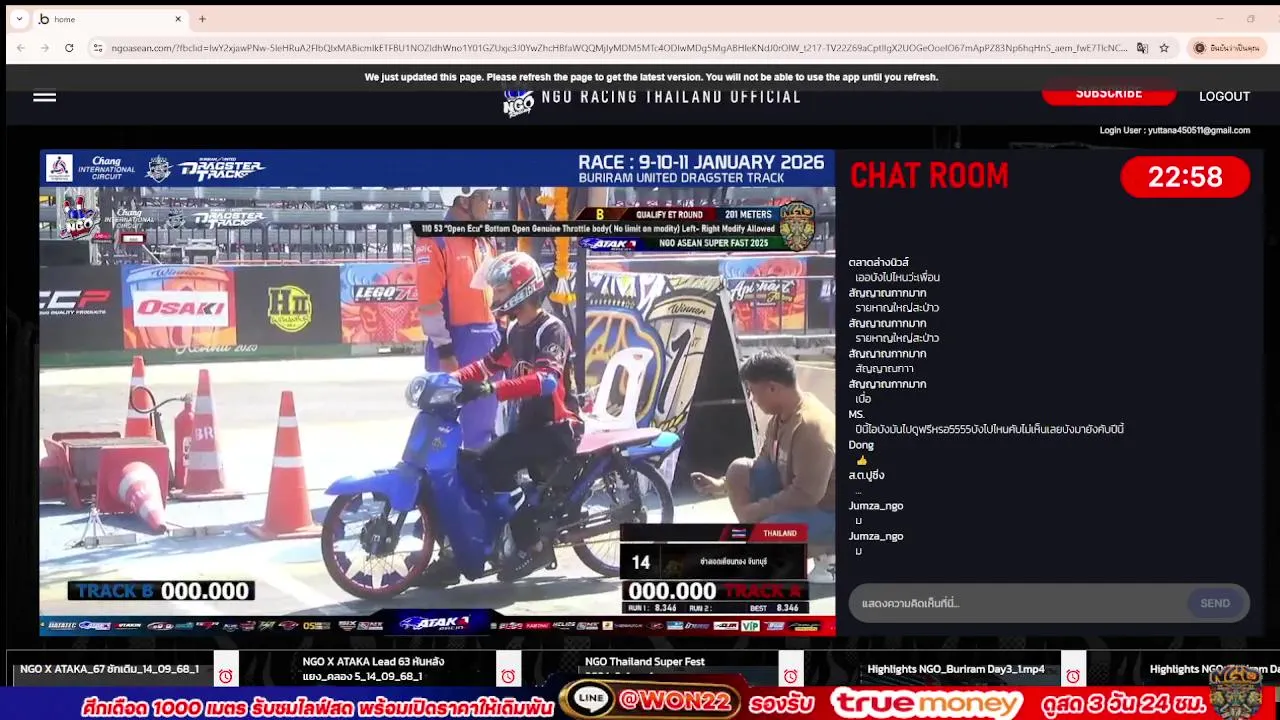Click alarm clock icon beside NGO Thailand Super Fest
This screenshot has width=1280, height=720.
tap(790, 676)
